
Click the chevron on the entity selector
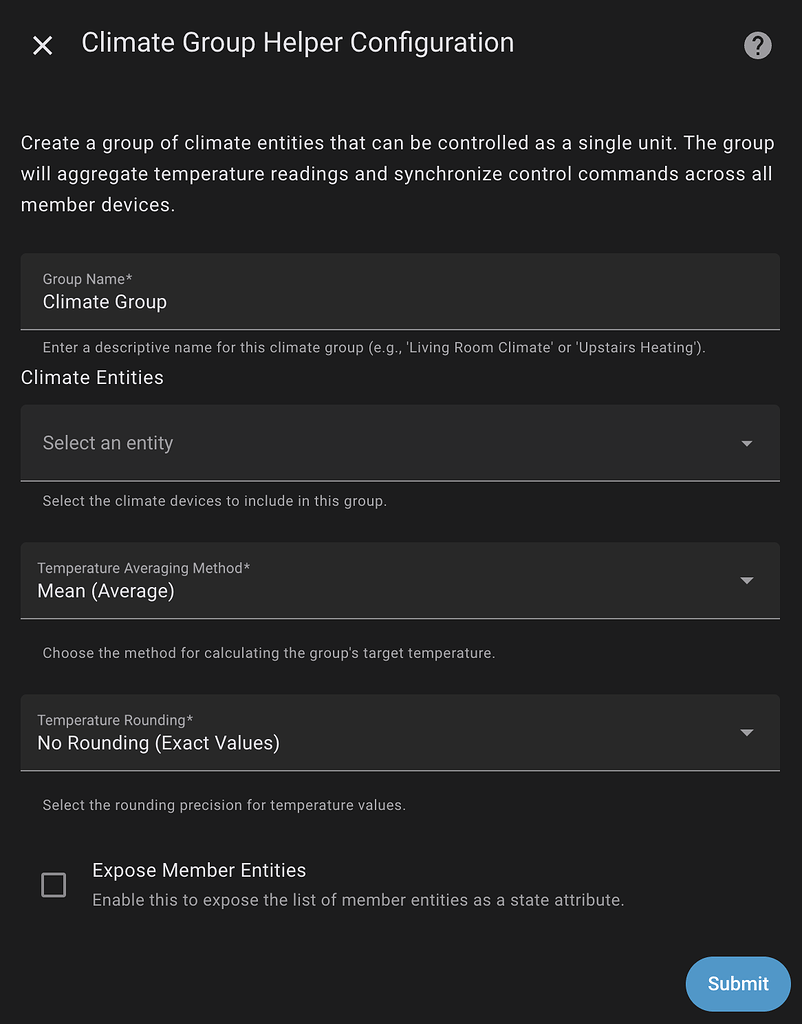coord(747,443)
